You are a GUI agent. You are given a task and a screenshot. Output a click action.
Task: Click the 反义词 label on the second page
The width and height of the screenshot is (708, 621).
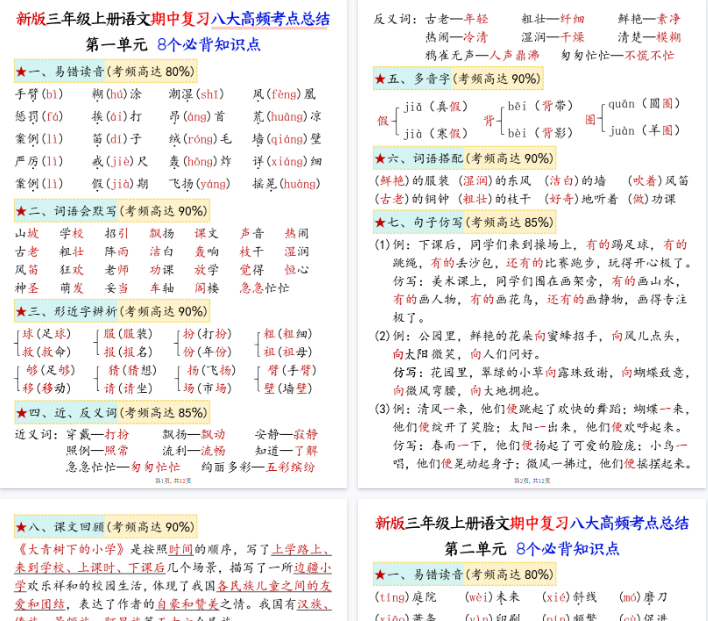coord(391,19)
